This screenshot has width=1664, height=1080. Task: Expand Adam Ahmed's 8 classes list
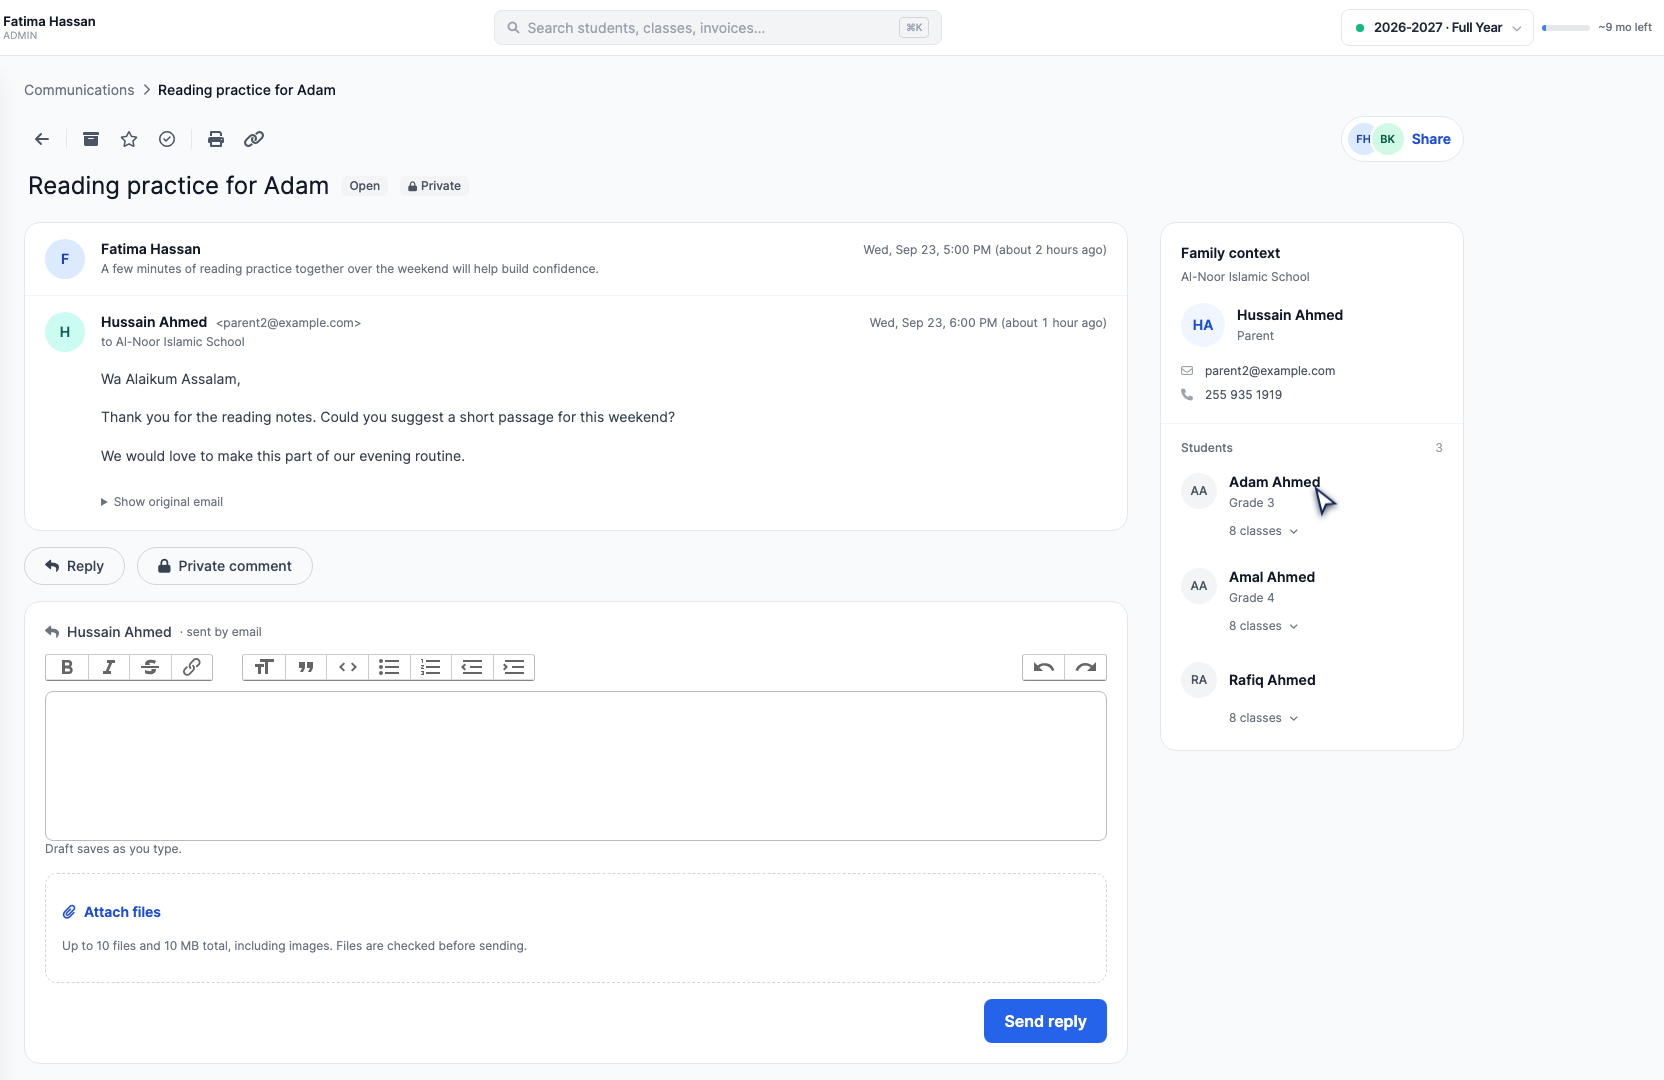[1263, 531]
